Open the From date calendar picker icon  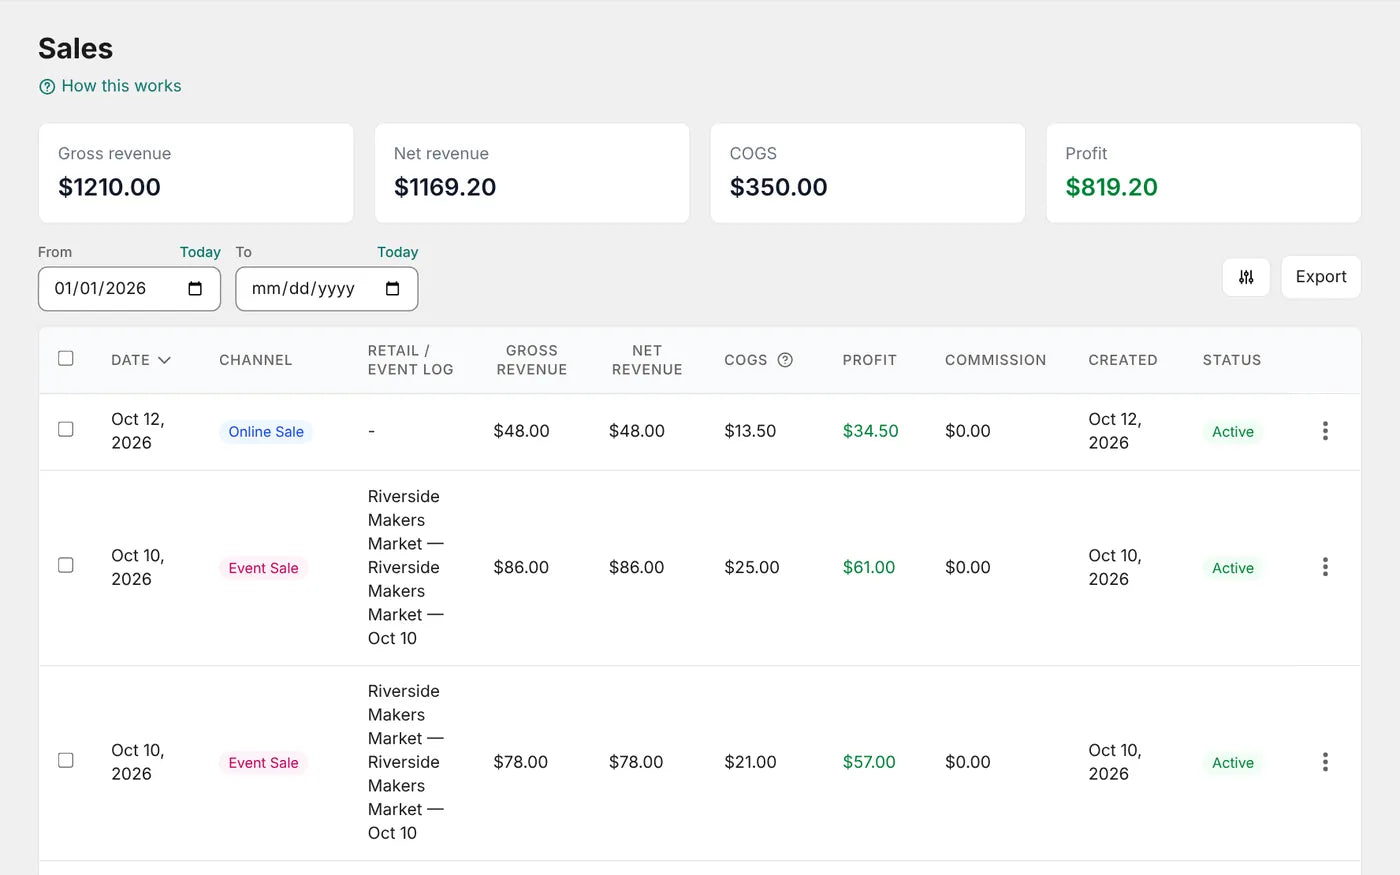[x=195, y=289]
